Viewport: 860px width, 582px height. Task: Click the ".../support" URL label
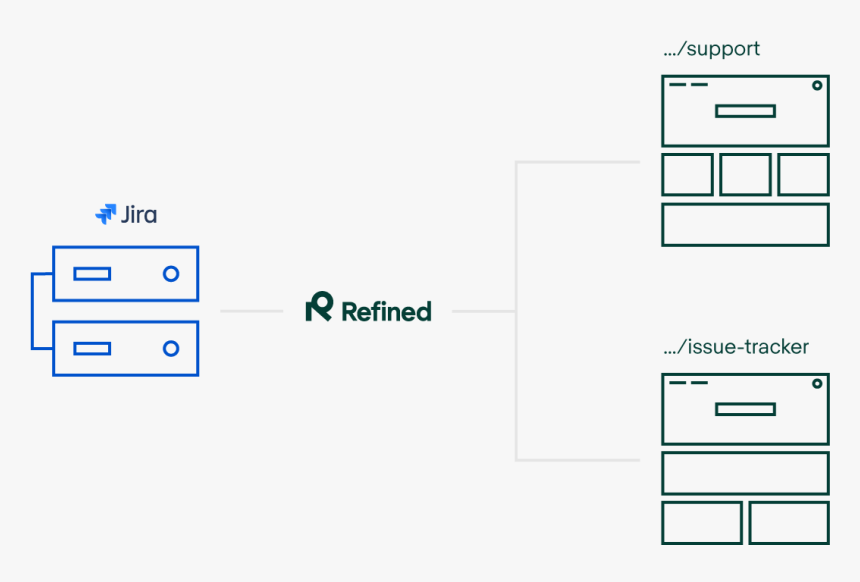click(711, 49)
